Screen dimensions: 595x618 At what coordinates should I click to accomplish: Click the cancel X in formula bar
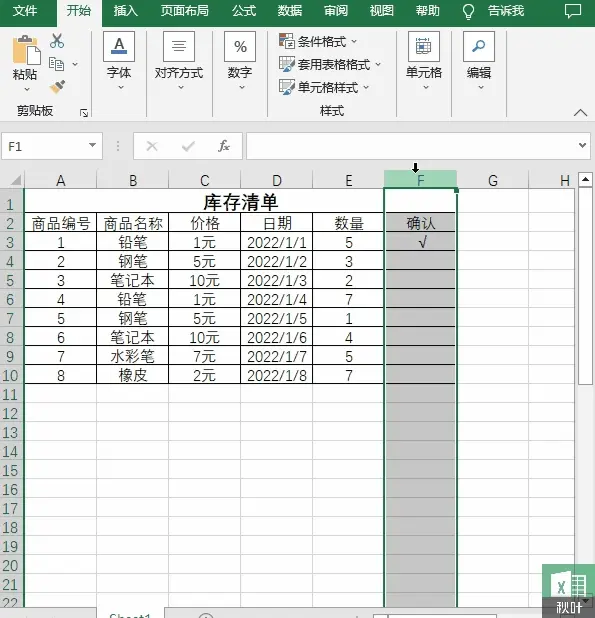pos(152,146)
